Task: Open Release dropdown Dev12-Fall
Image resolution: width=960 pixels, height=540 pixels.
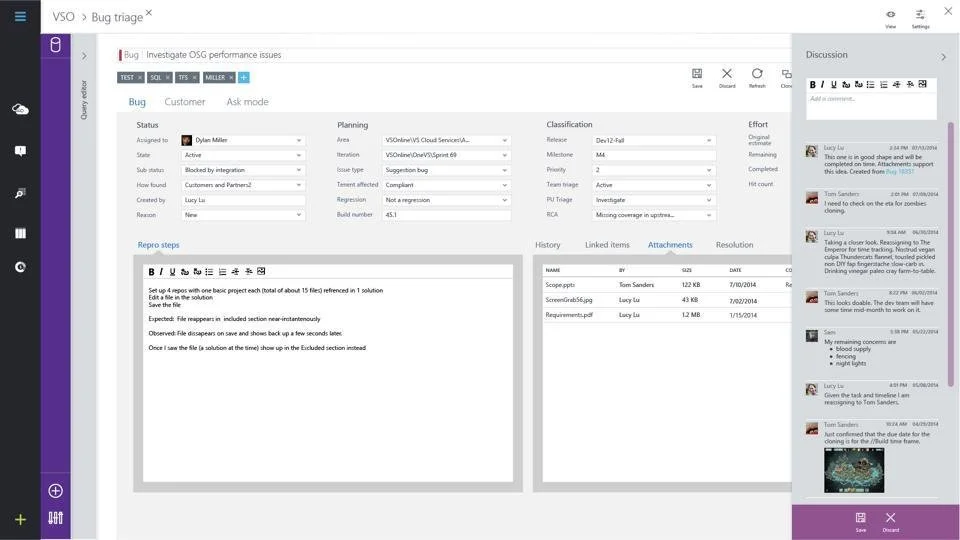Action: click(x=654, y=140)
